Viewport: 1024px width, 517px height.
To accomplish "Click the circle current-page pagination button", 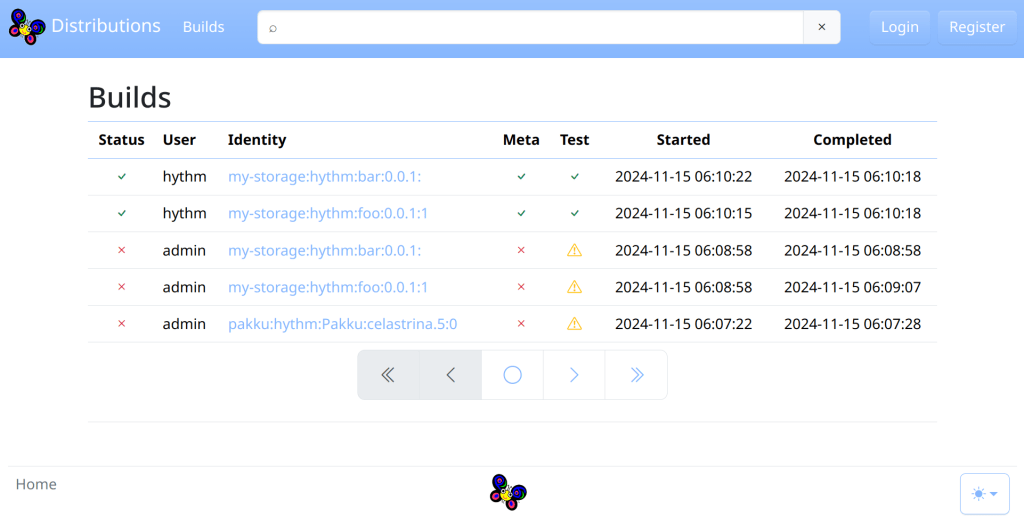I will click(x=512, y=375).
